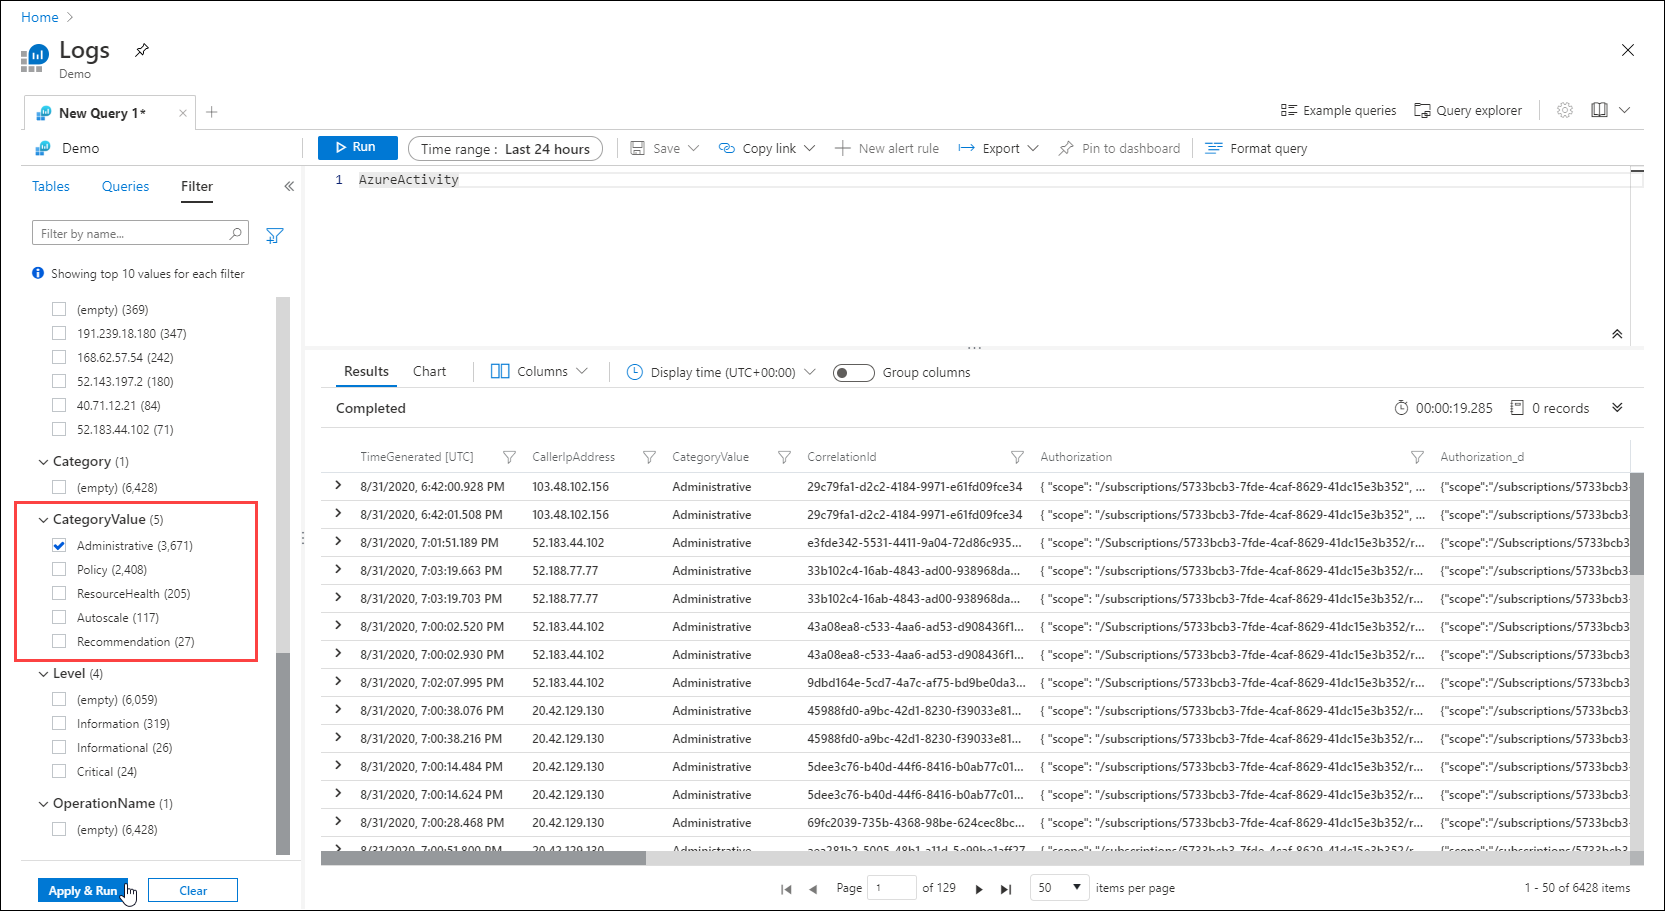Check the Policy category value checkbox
This screenshot has height=911, width=1665.
[59, 569]
